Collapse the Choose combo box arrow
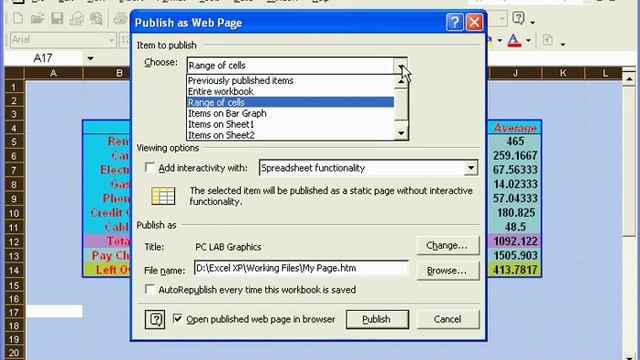 click(400, 65)
